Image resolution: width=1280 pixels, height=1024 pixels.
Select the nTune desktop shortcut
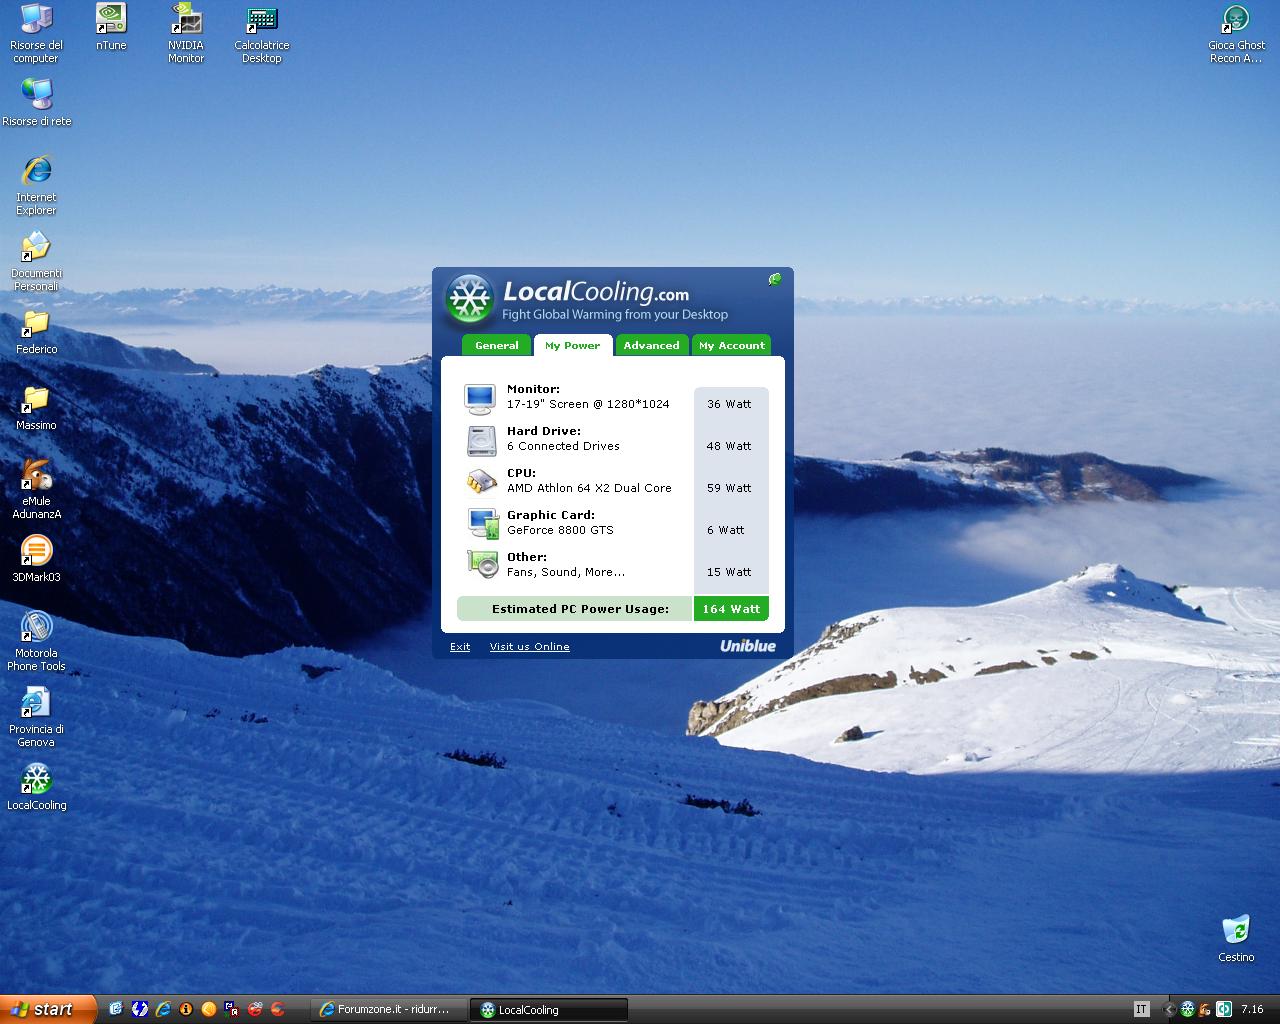[111, 27]
